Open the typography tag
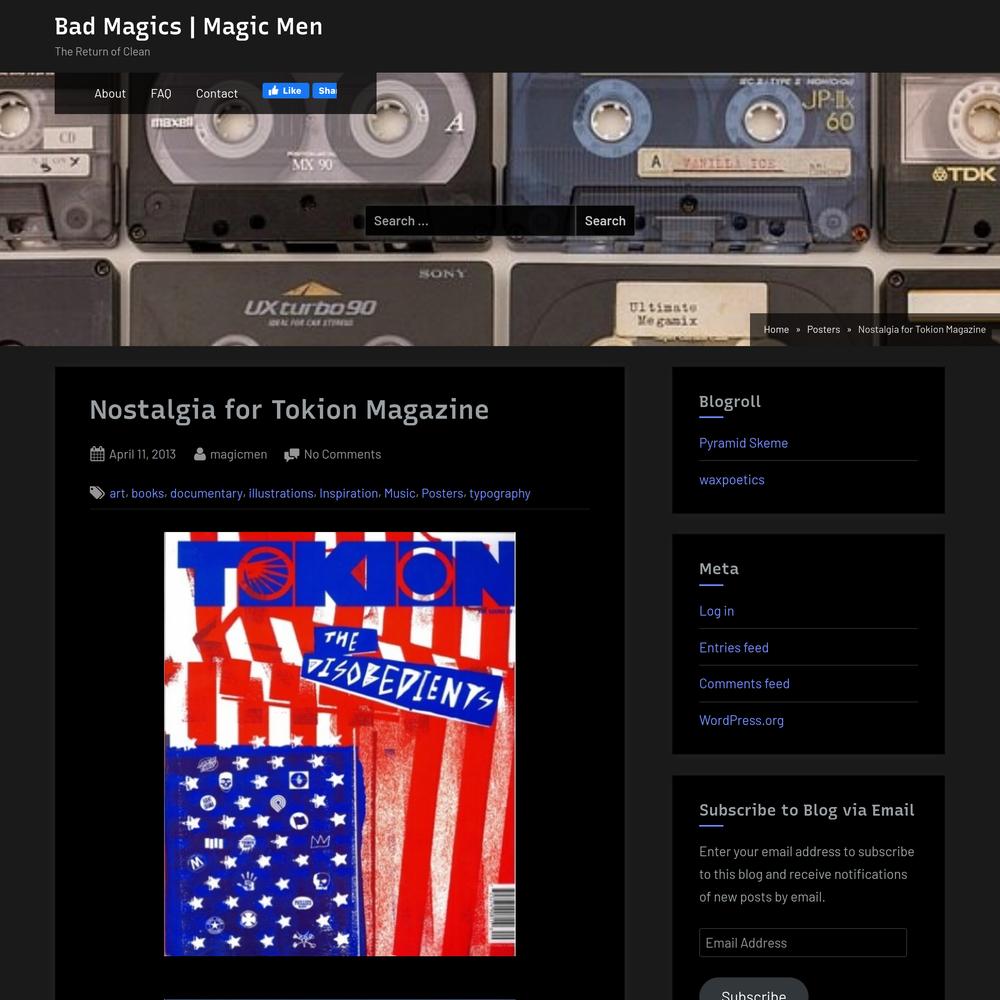Image resolution: width=1000 pixels, height=1000 pixels. click(x=500, y=493)
